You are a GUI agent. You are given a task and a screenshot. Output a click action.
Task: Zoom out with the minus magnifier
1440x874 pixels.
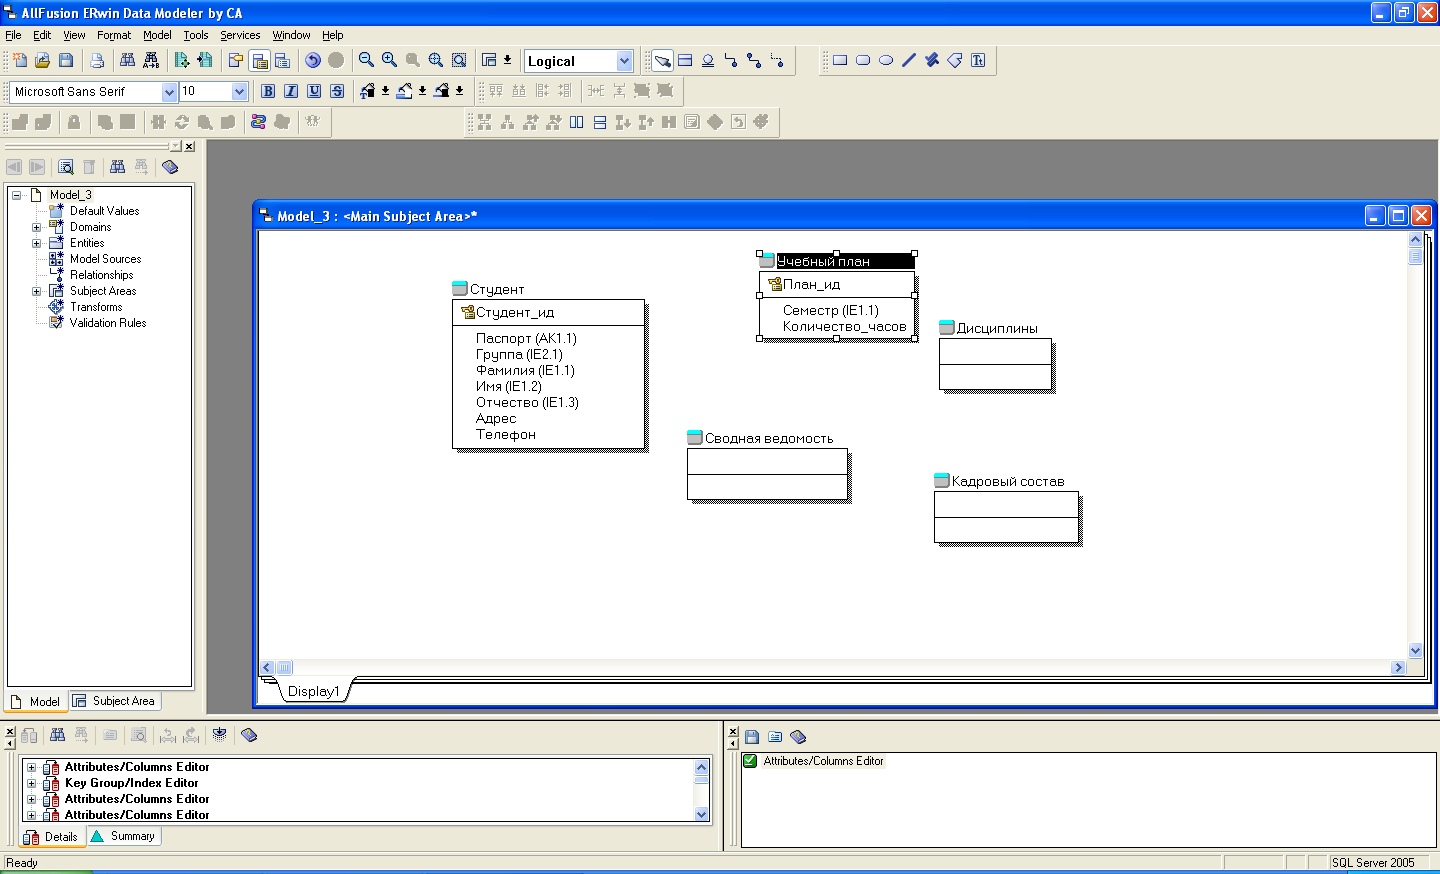[x=366, y=60]
